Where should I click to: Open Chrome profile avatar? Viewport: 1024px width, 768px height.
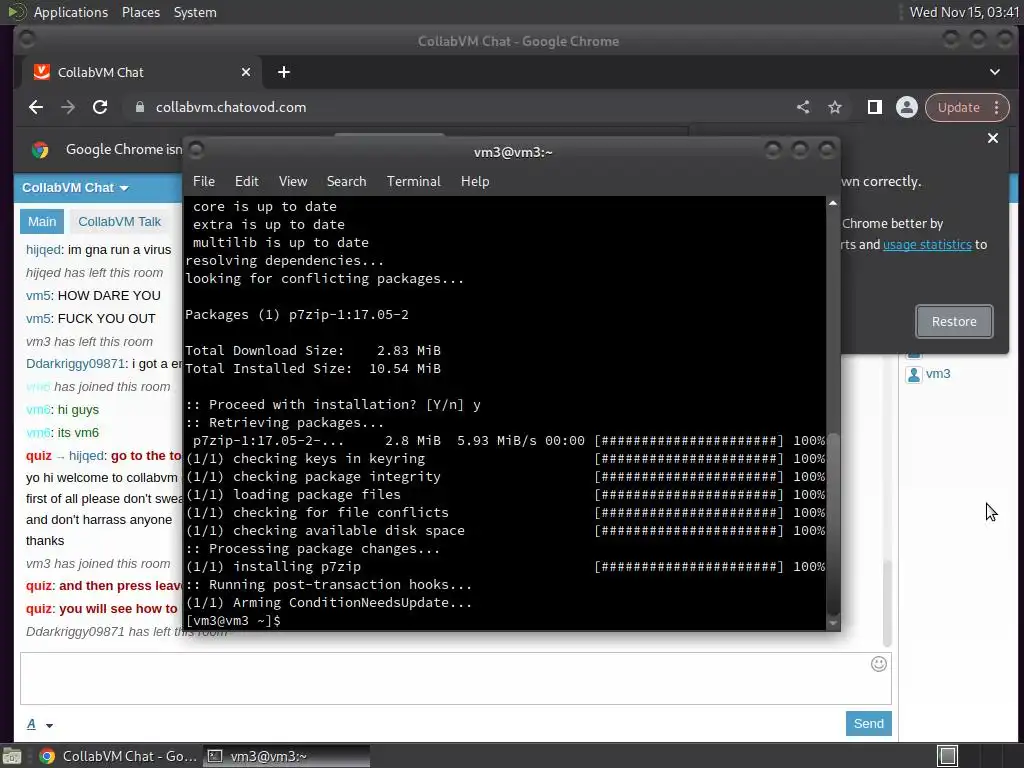[x=906, y=107]
